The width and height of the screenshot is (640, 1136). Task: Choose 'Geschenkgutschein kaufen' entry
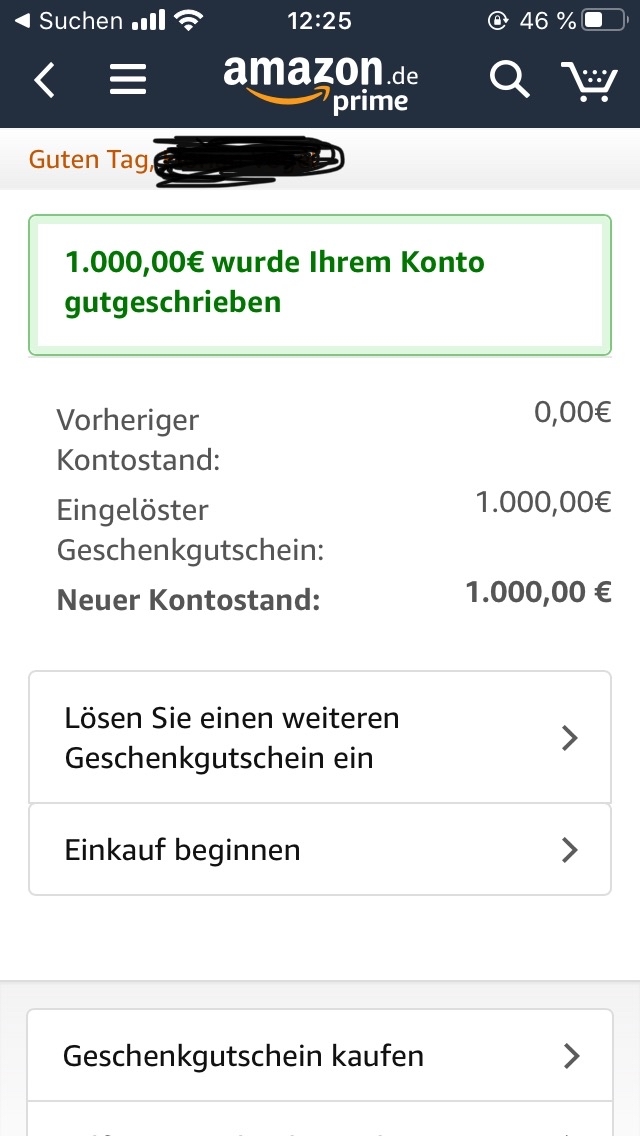pyautogui.click(x=243, y=1055)
